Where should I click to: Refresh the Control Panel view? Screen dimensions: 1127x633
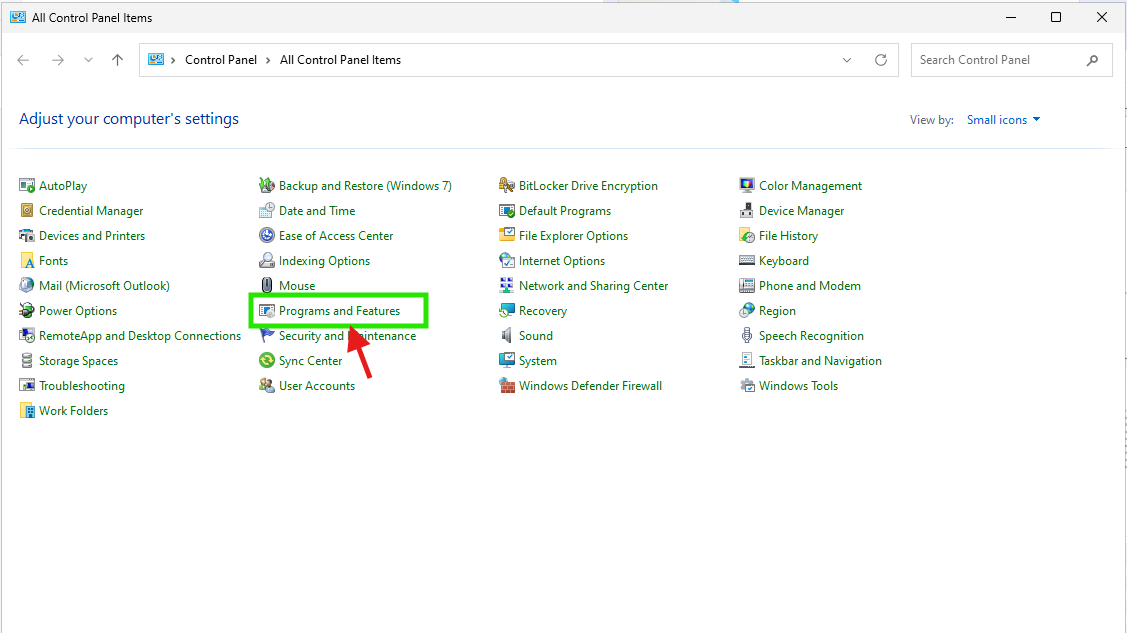(880, 60)
